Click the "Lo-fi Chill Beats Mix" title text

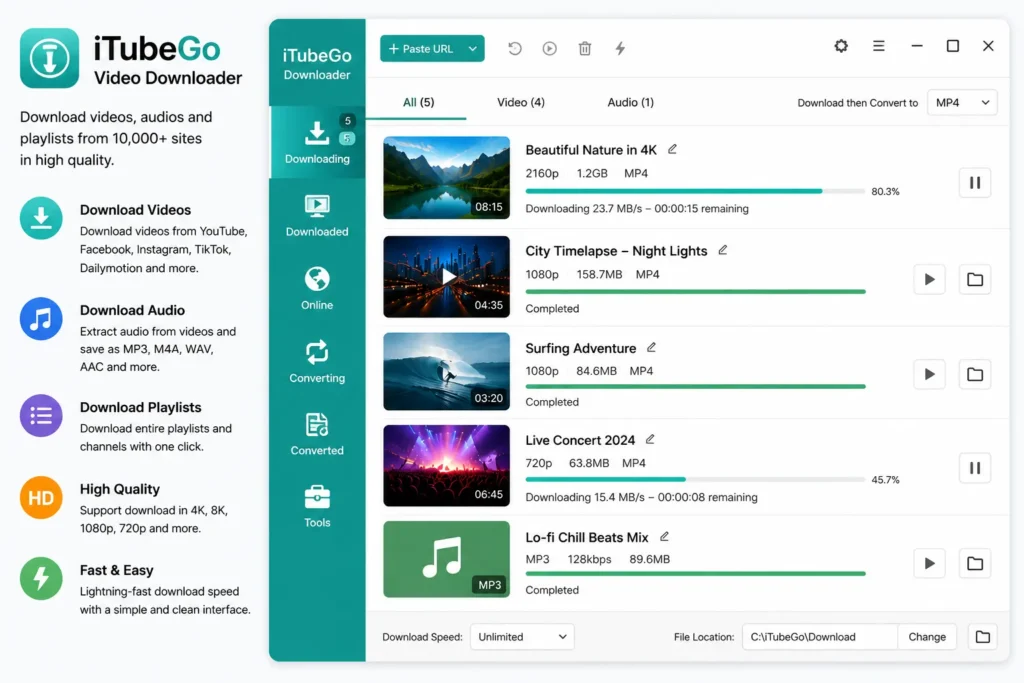[x=587, y=537]
